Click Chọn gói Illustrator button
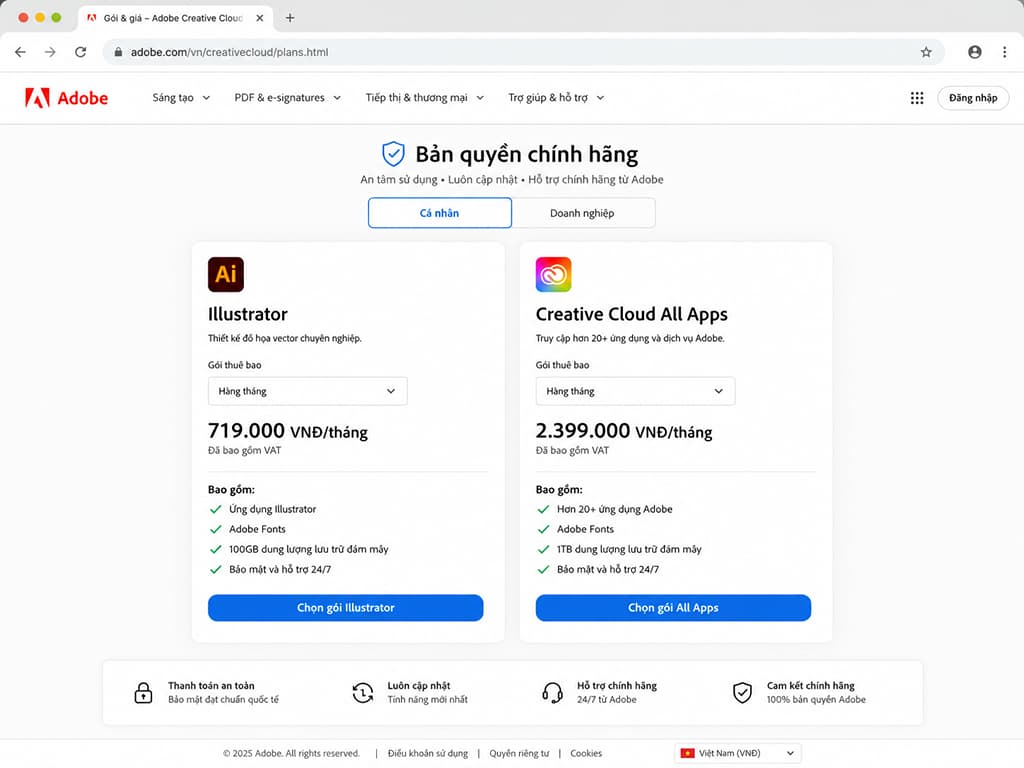 tap(345, 607)
